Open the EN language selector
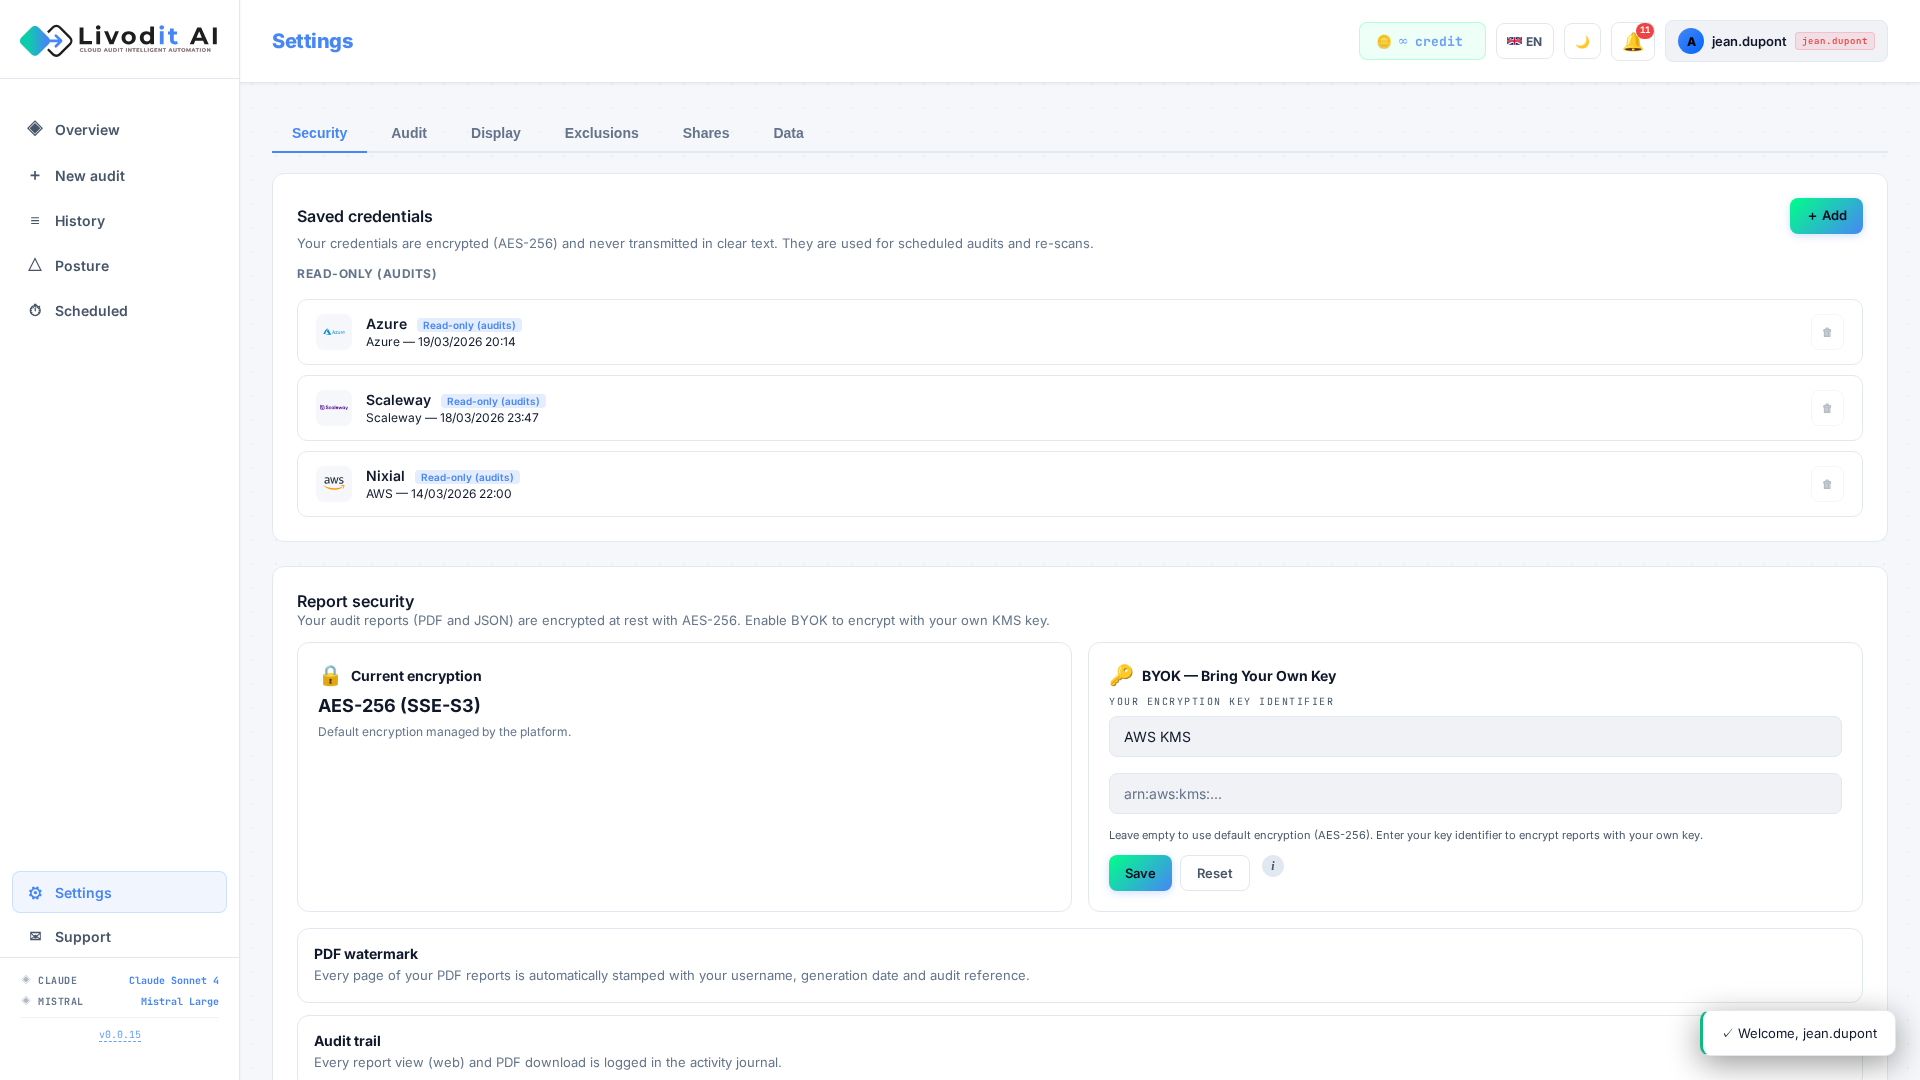The image size is (1920, 1080). click(x=1524, y=42)
